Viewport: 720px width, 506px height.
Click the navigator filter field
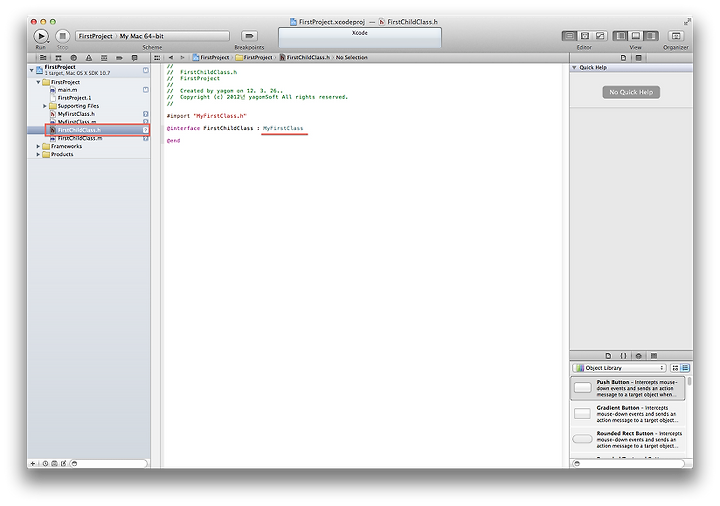click(109, 464)
